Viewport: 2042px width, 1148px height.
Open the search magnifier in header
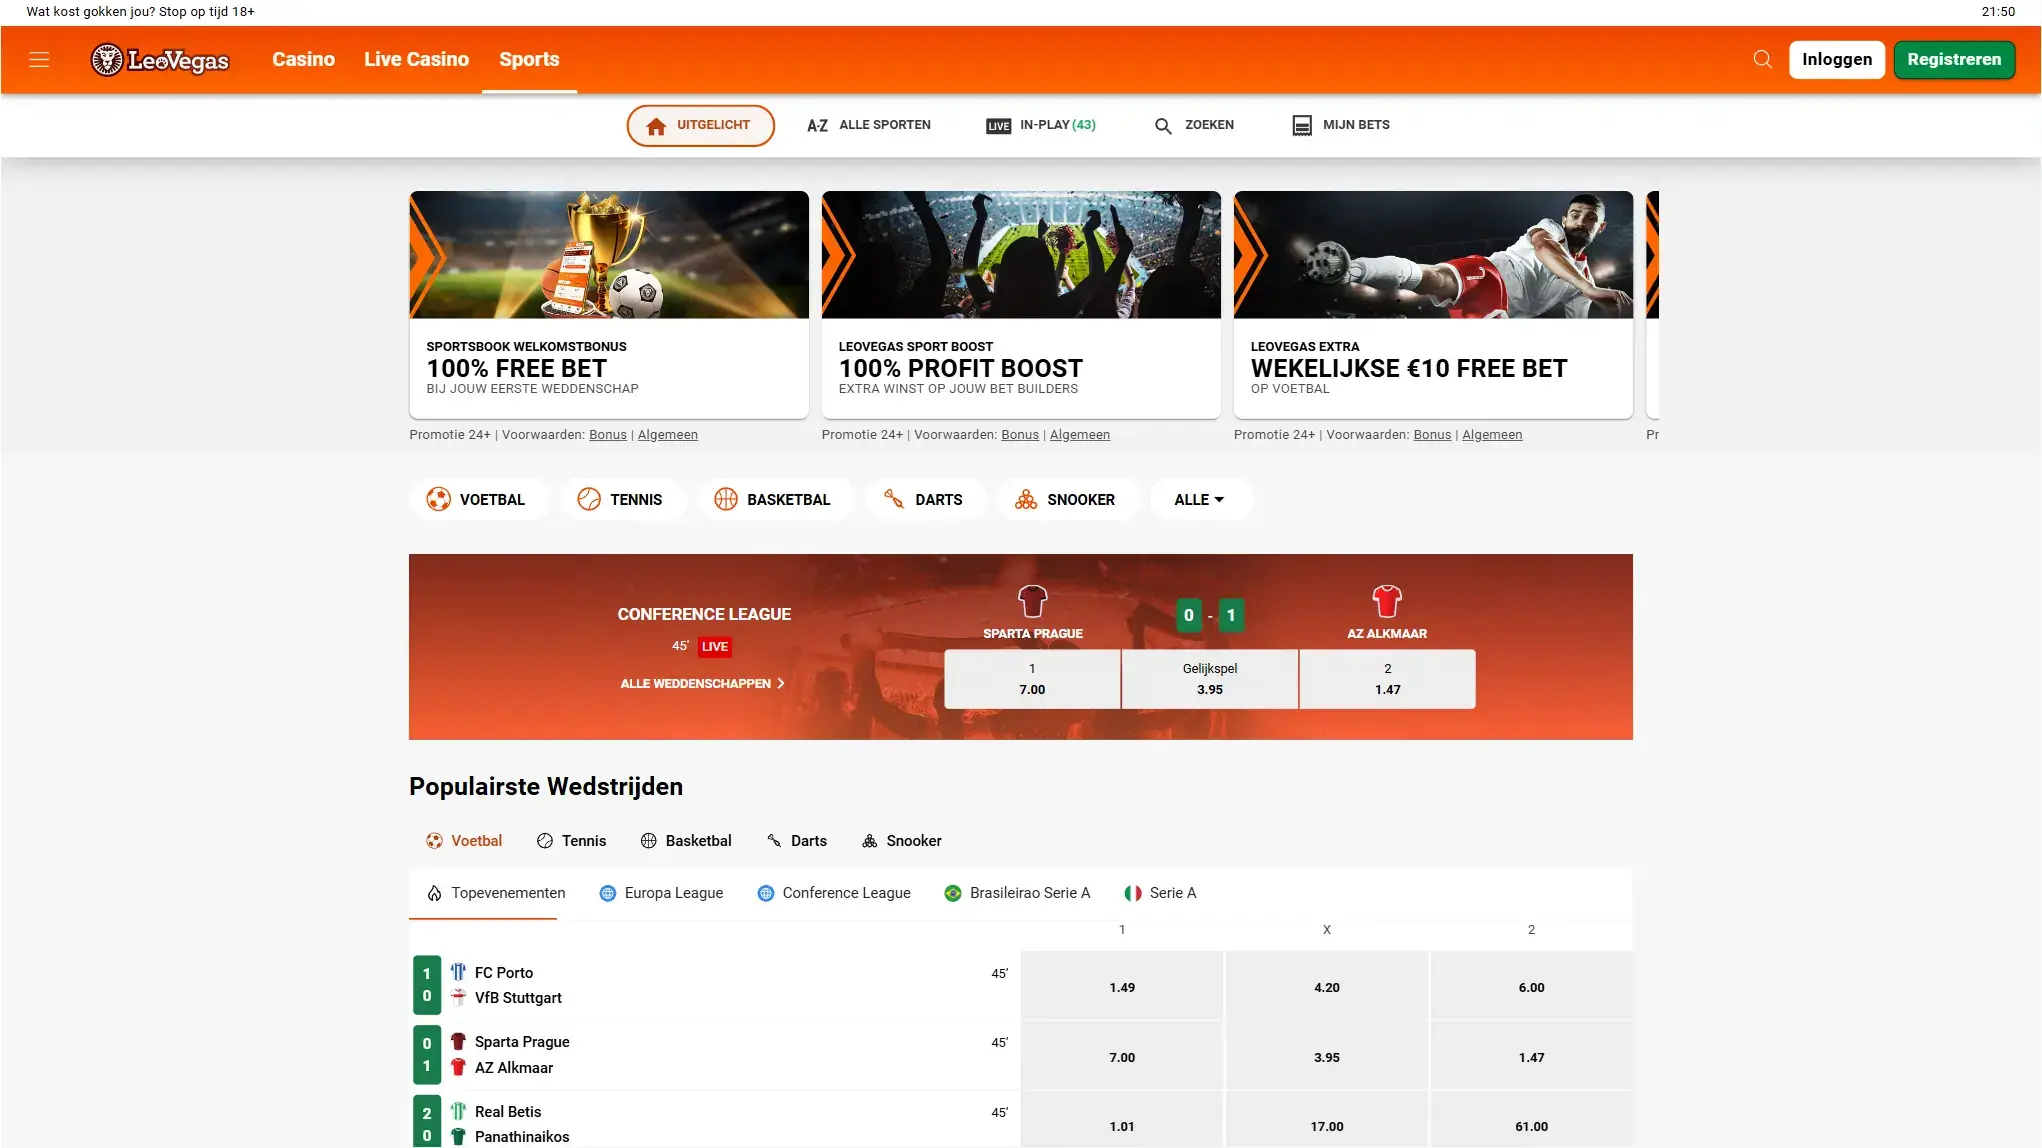1762,59
